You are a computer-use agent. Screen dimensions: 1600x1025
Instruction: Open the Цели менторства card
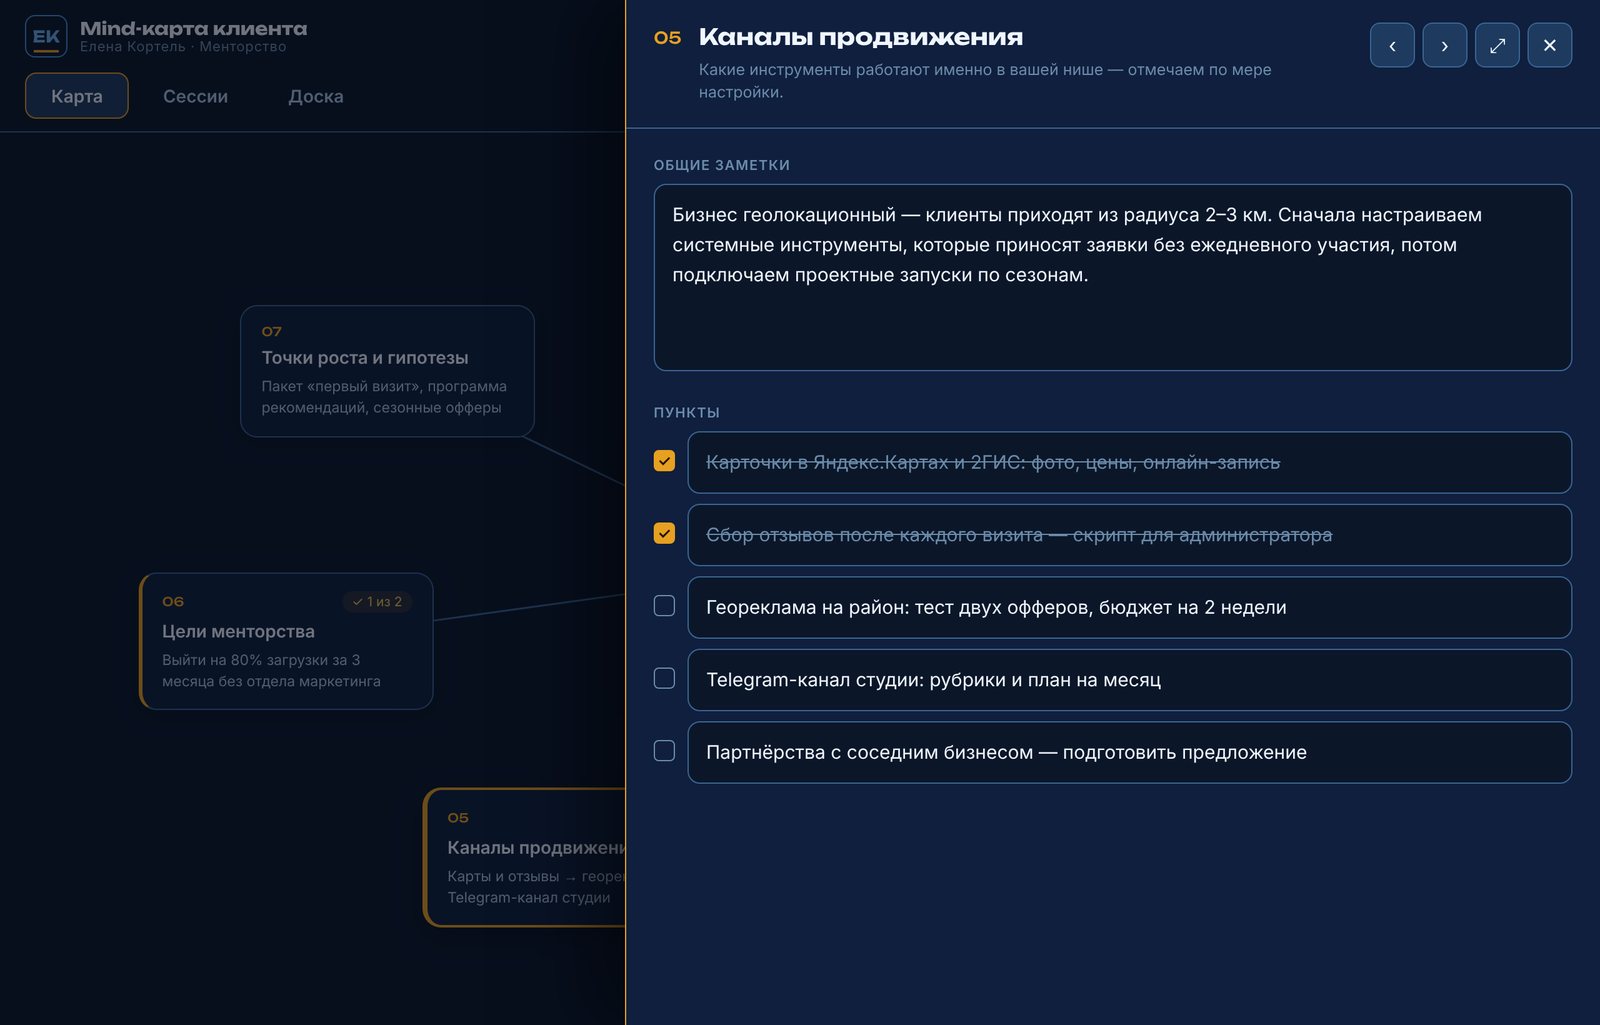pyautogui.click(x=286, y=641)
